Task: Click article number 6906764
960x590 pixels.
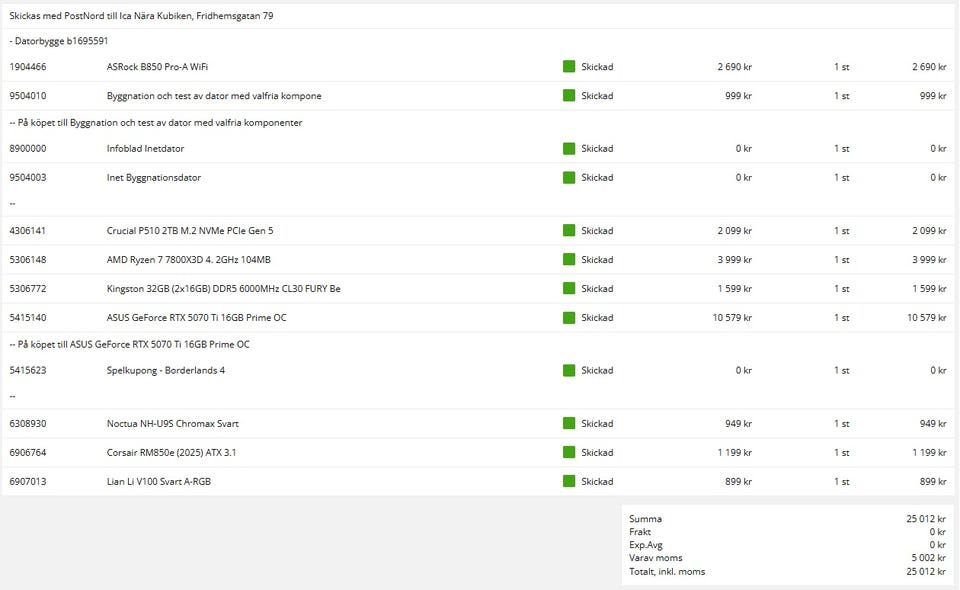Action: [28, 452]
